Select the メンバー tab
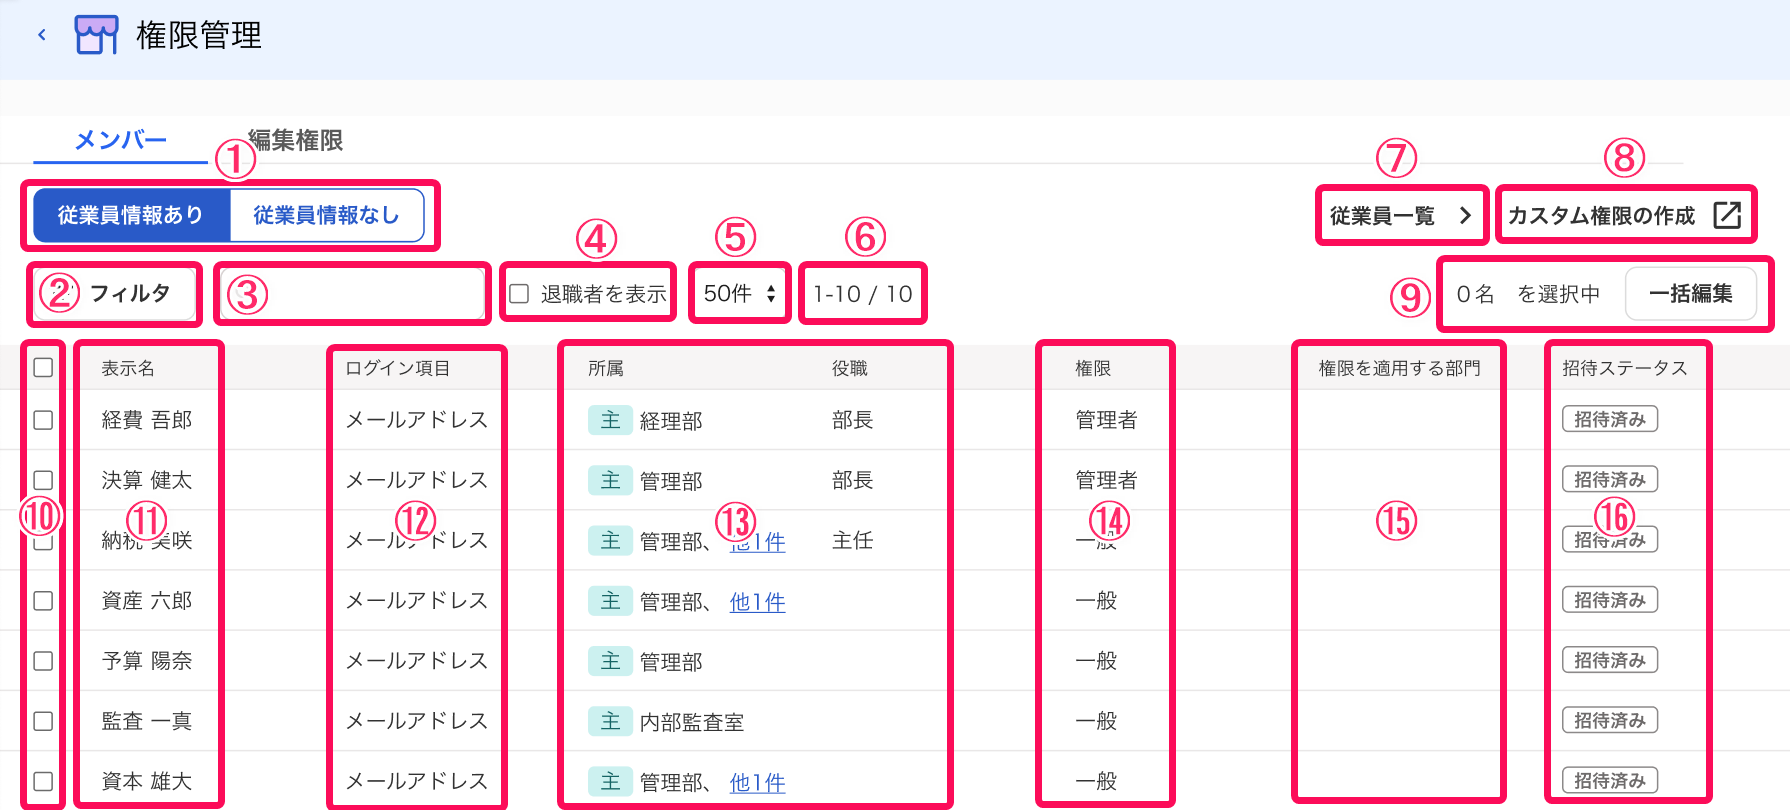1790x810 pixels. (x=120, y=140)
